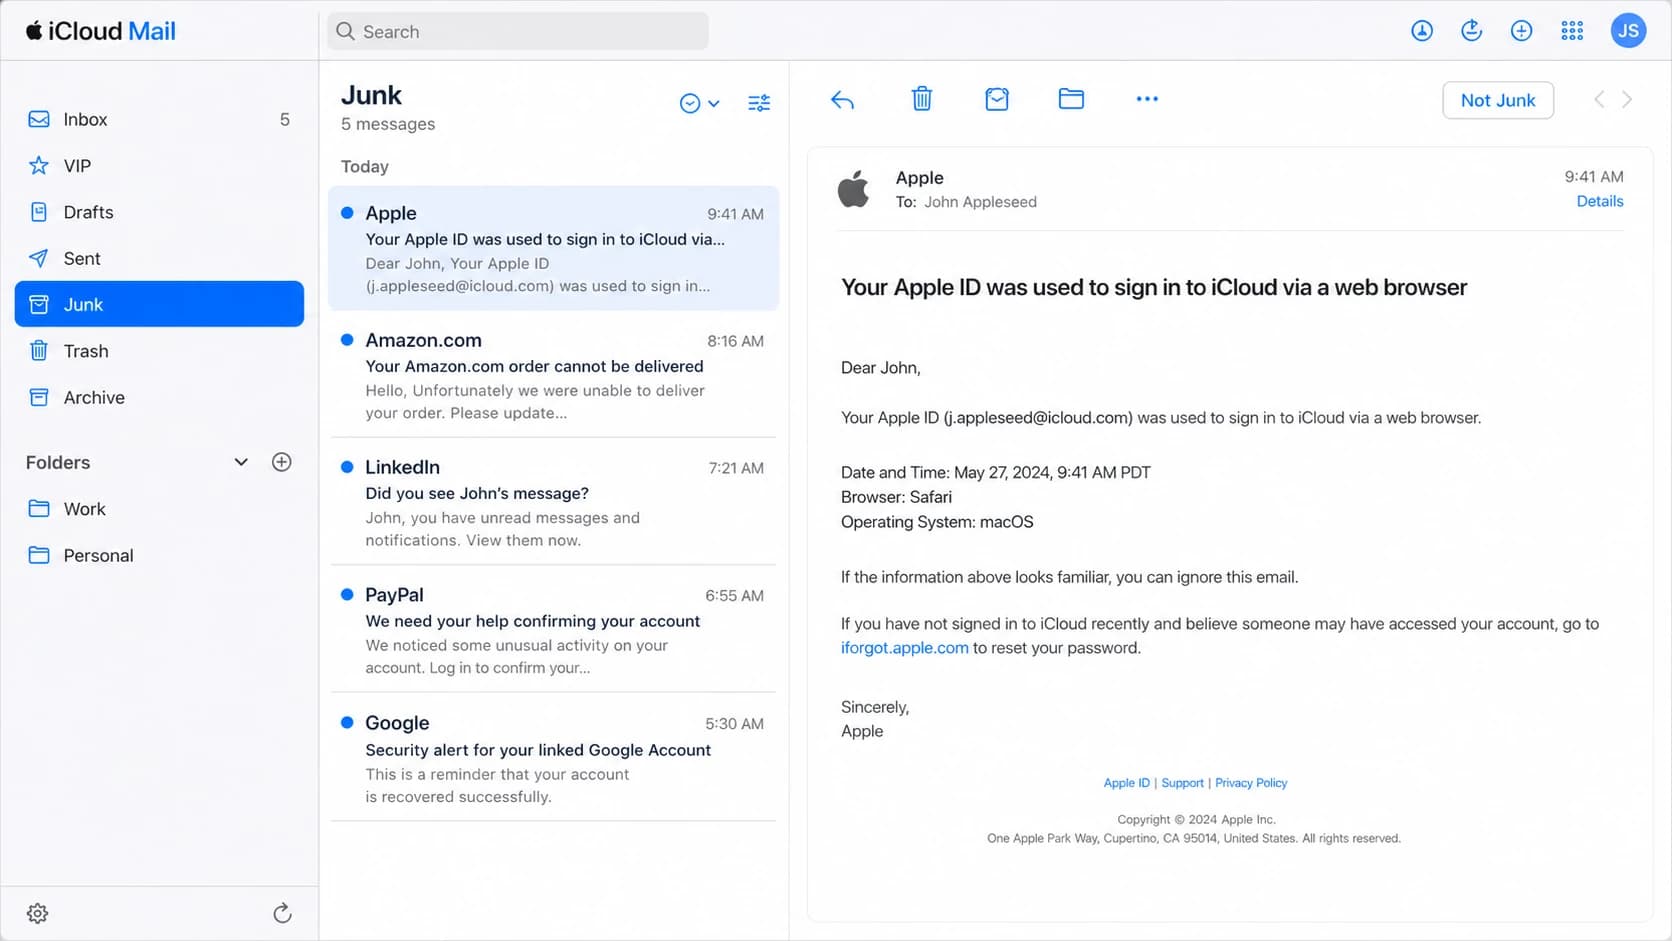This screenshot has width=1672, height=941.
Task: Delete the message with the trash icon
Action: [922, 99]
